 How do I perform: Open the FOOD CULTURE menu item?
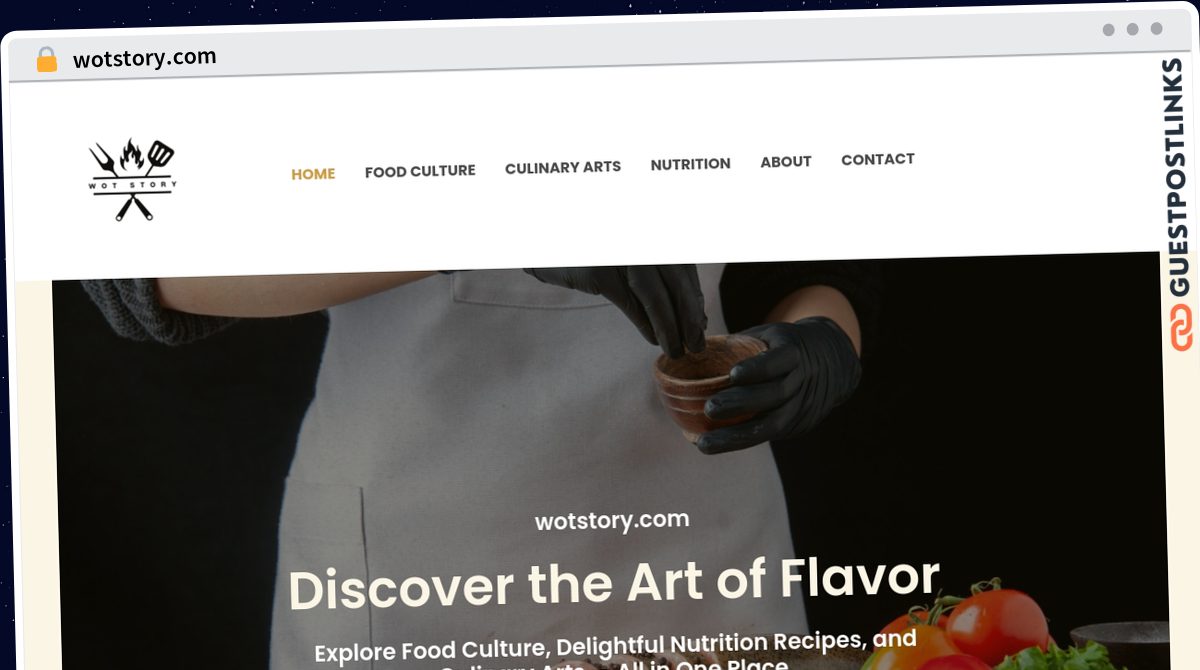420,171
